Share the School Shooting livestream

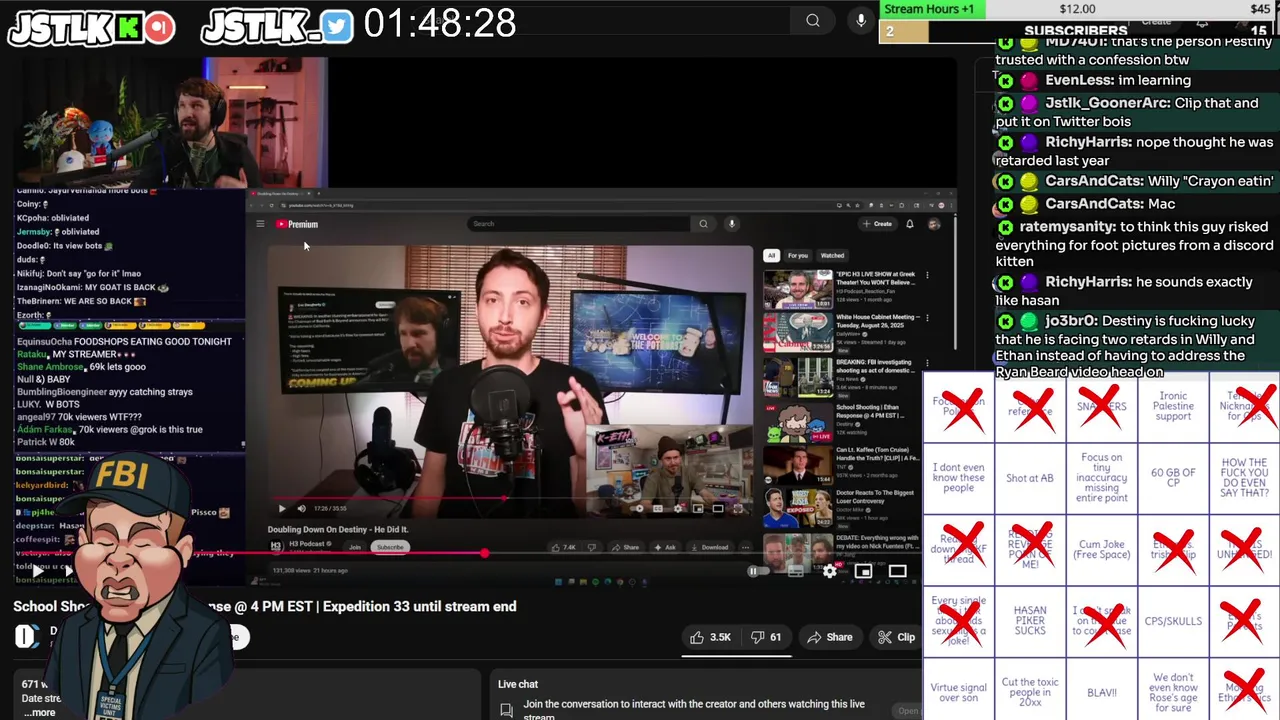[830, 637]
